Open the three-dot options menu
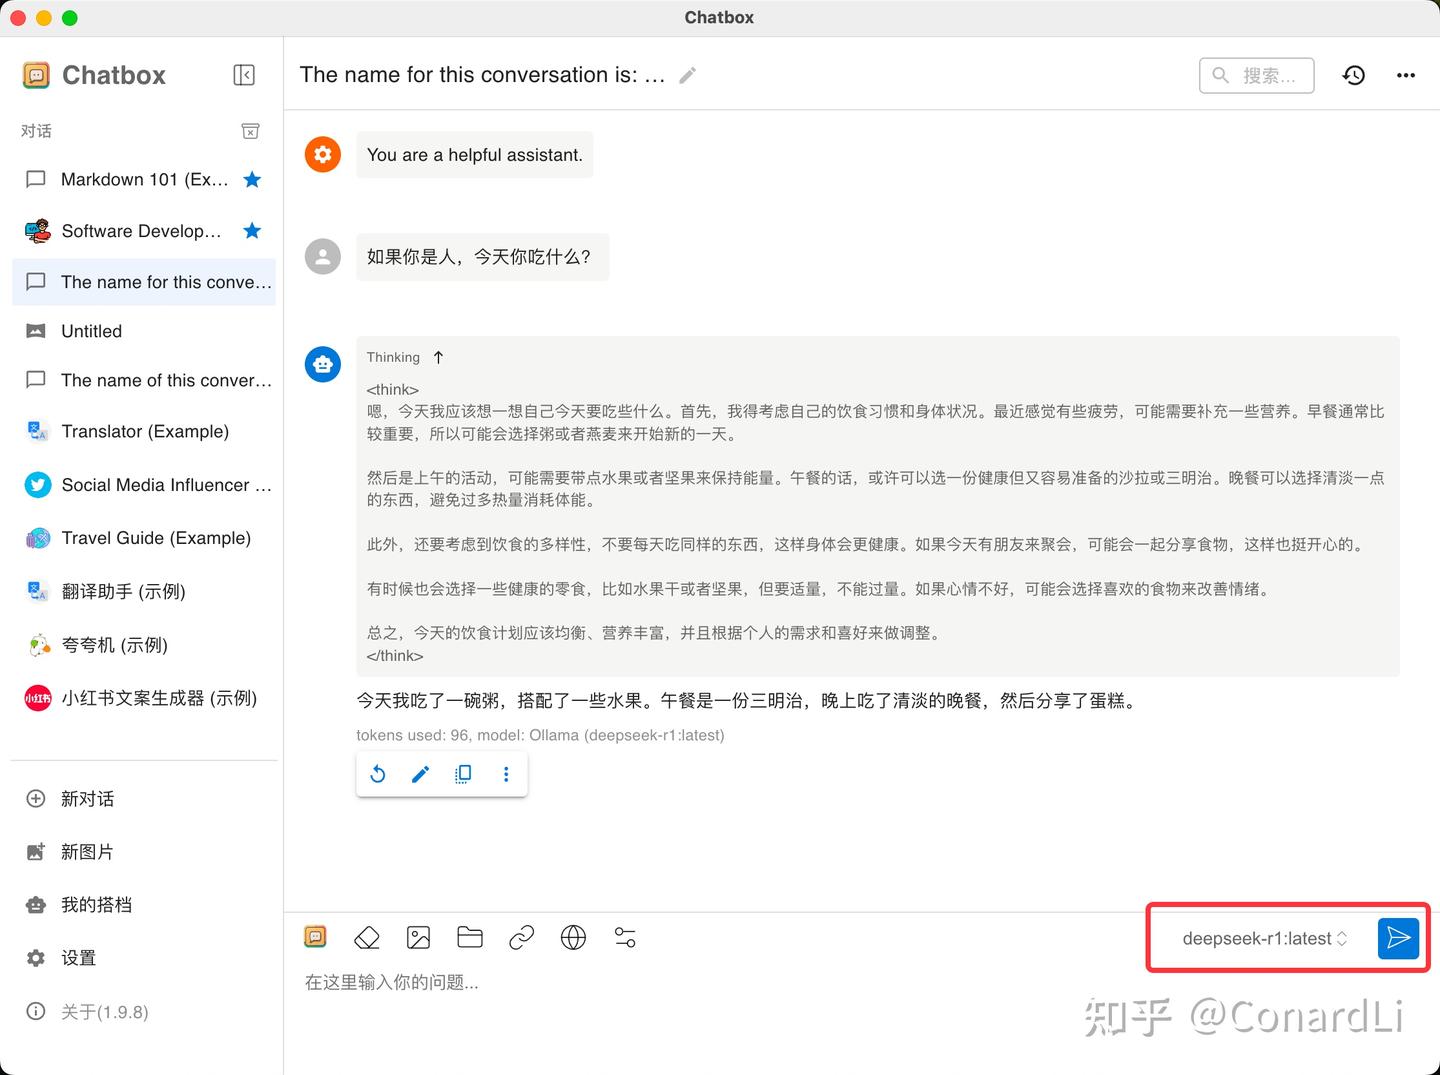 click(1406, 75)
